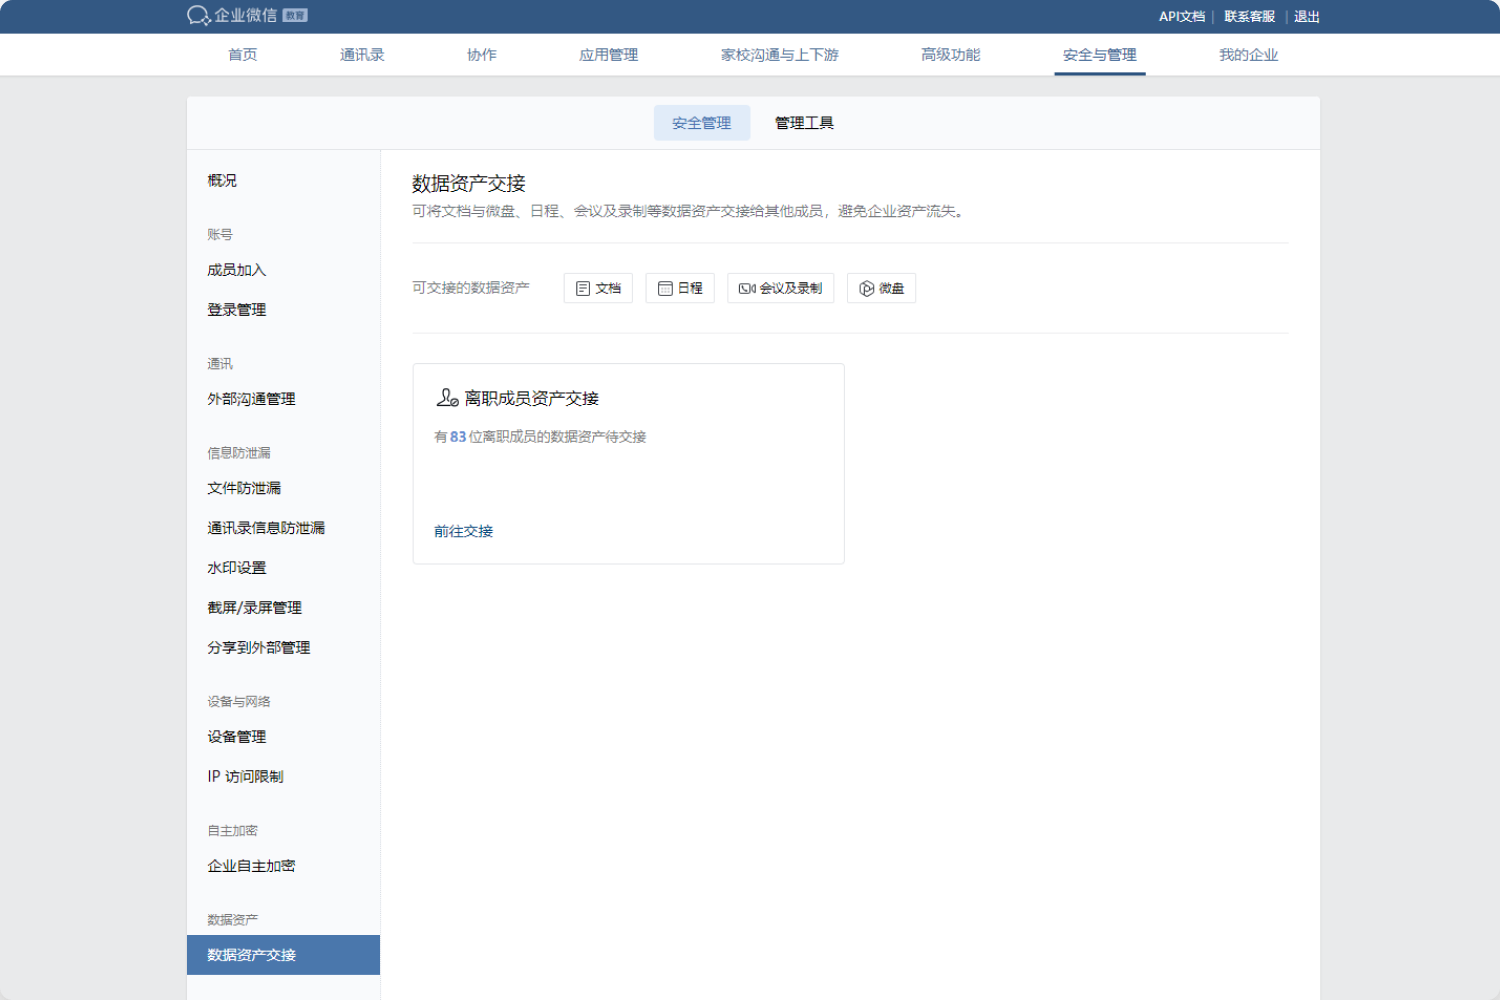Click the 会议及录制 video asset icon

pos(747,288)
